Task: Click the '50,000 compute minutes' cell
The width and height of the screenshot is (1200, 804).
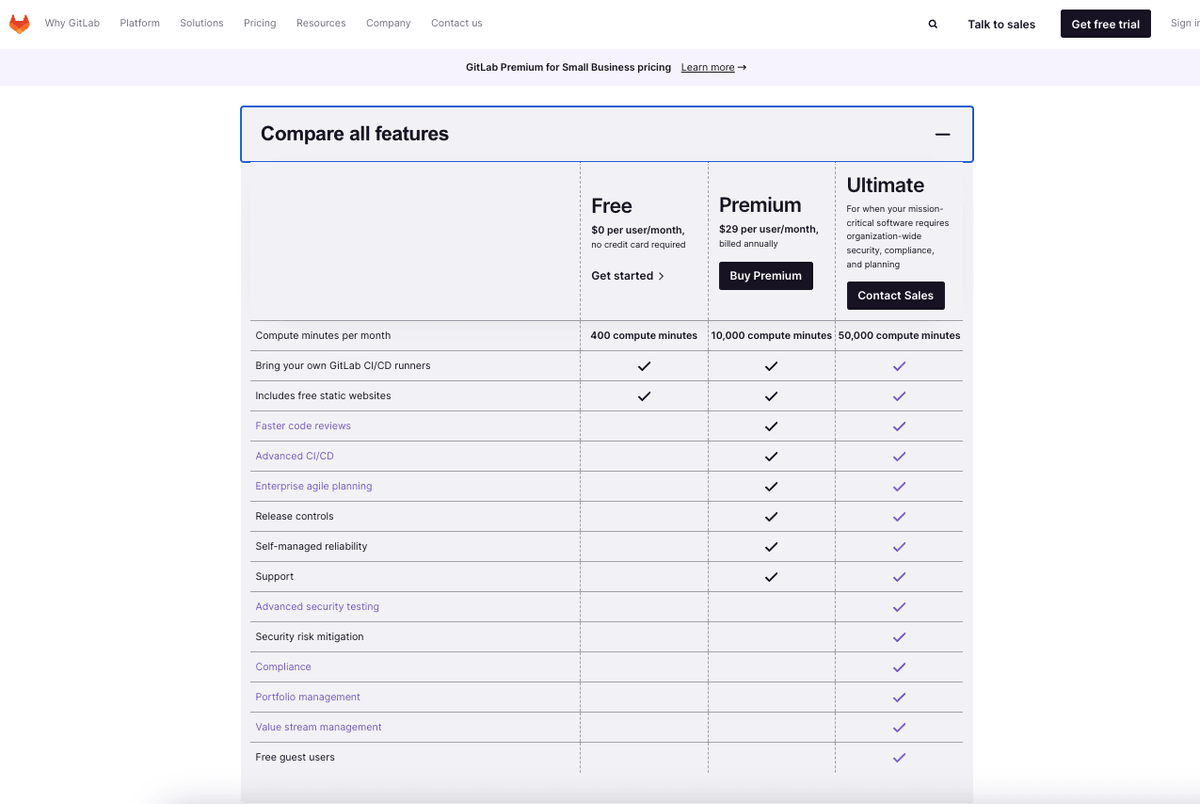Action: [x=899, y=336]
